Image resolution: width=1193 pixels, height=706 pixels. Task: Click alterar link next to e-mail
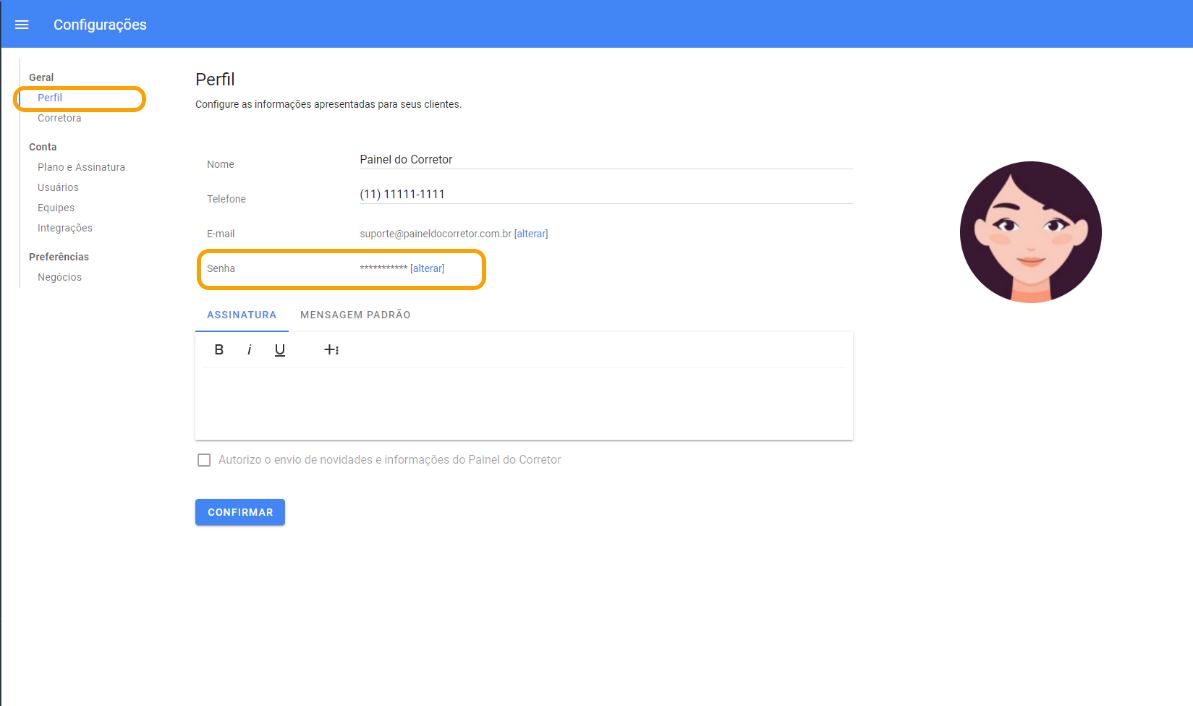tap(531, 234)
